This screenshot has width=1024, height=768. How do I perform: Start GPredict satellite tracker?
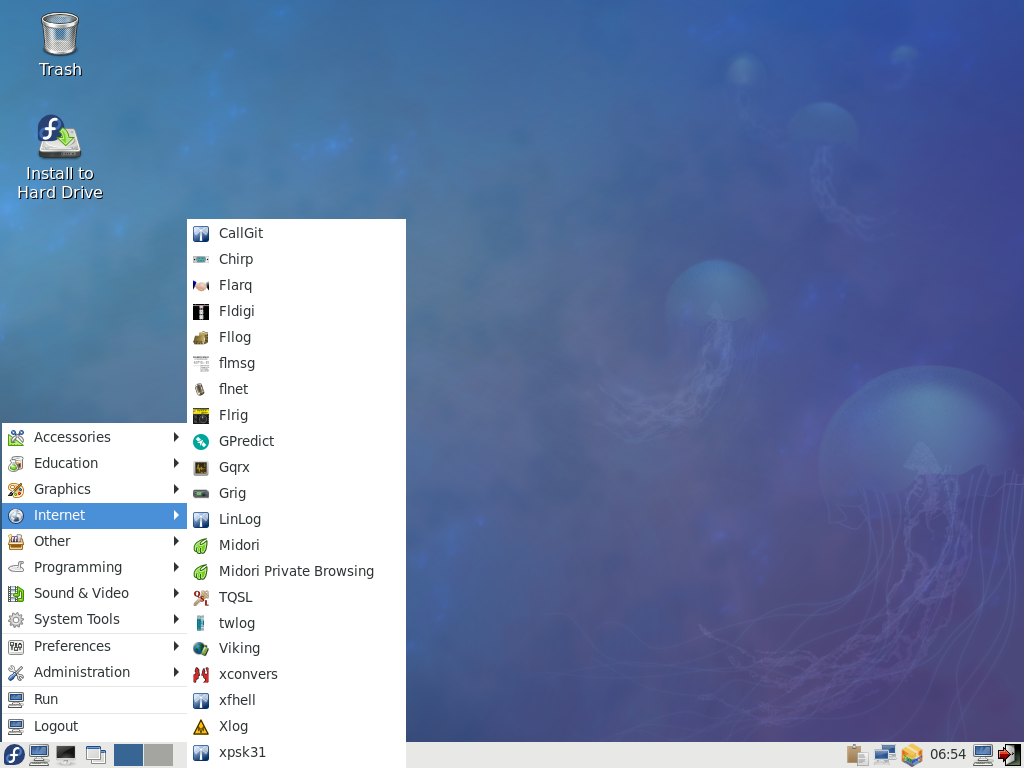pos(296,441)
